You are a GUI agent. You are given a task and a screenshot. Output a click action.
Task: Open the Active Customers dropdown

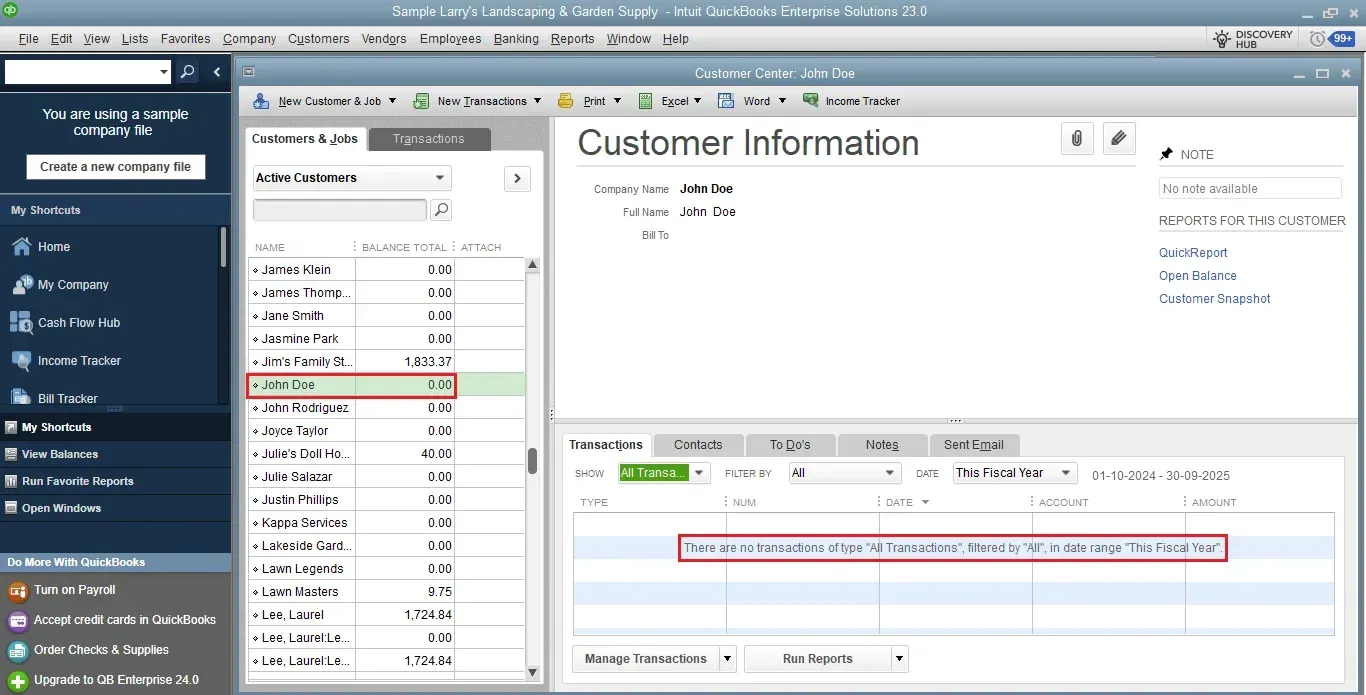tap(352, 178)
